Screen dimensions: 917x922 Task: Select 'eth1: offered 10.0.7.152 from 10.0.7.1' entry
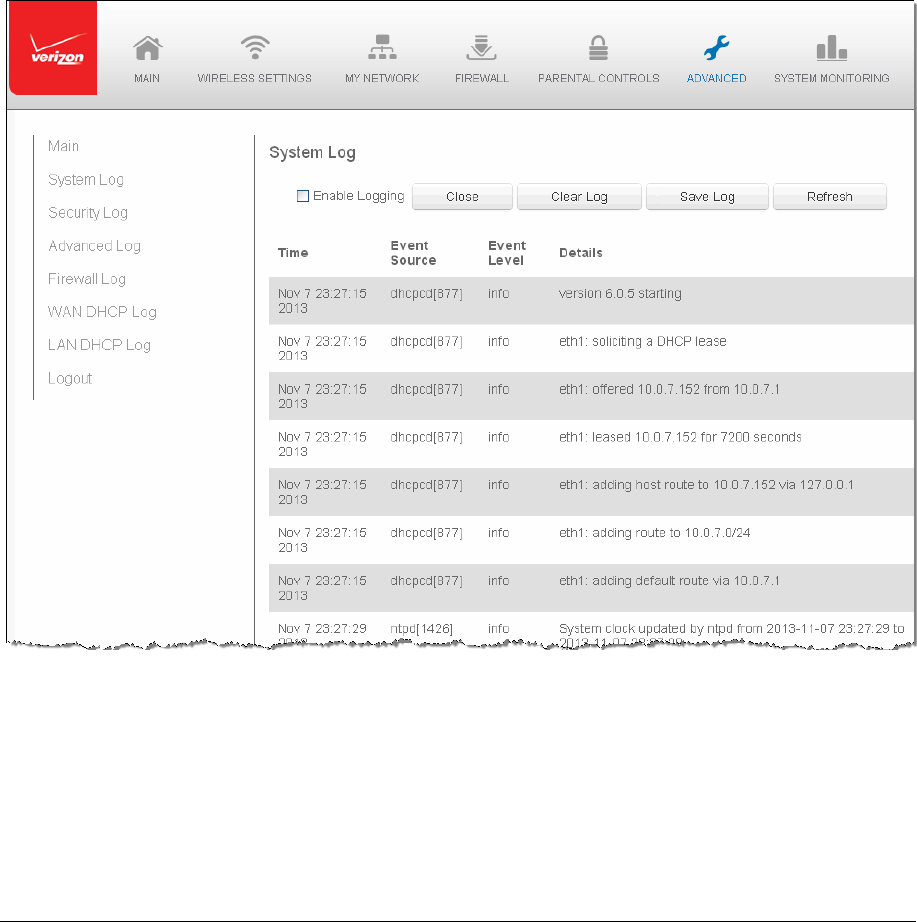[x=591, y=396]
